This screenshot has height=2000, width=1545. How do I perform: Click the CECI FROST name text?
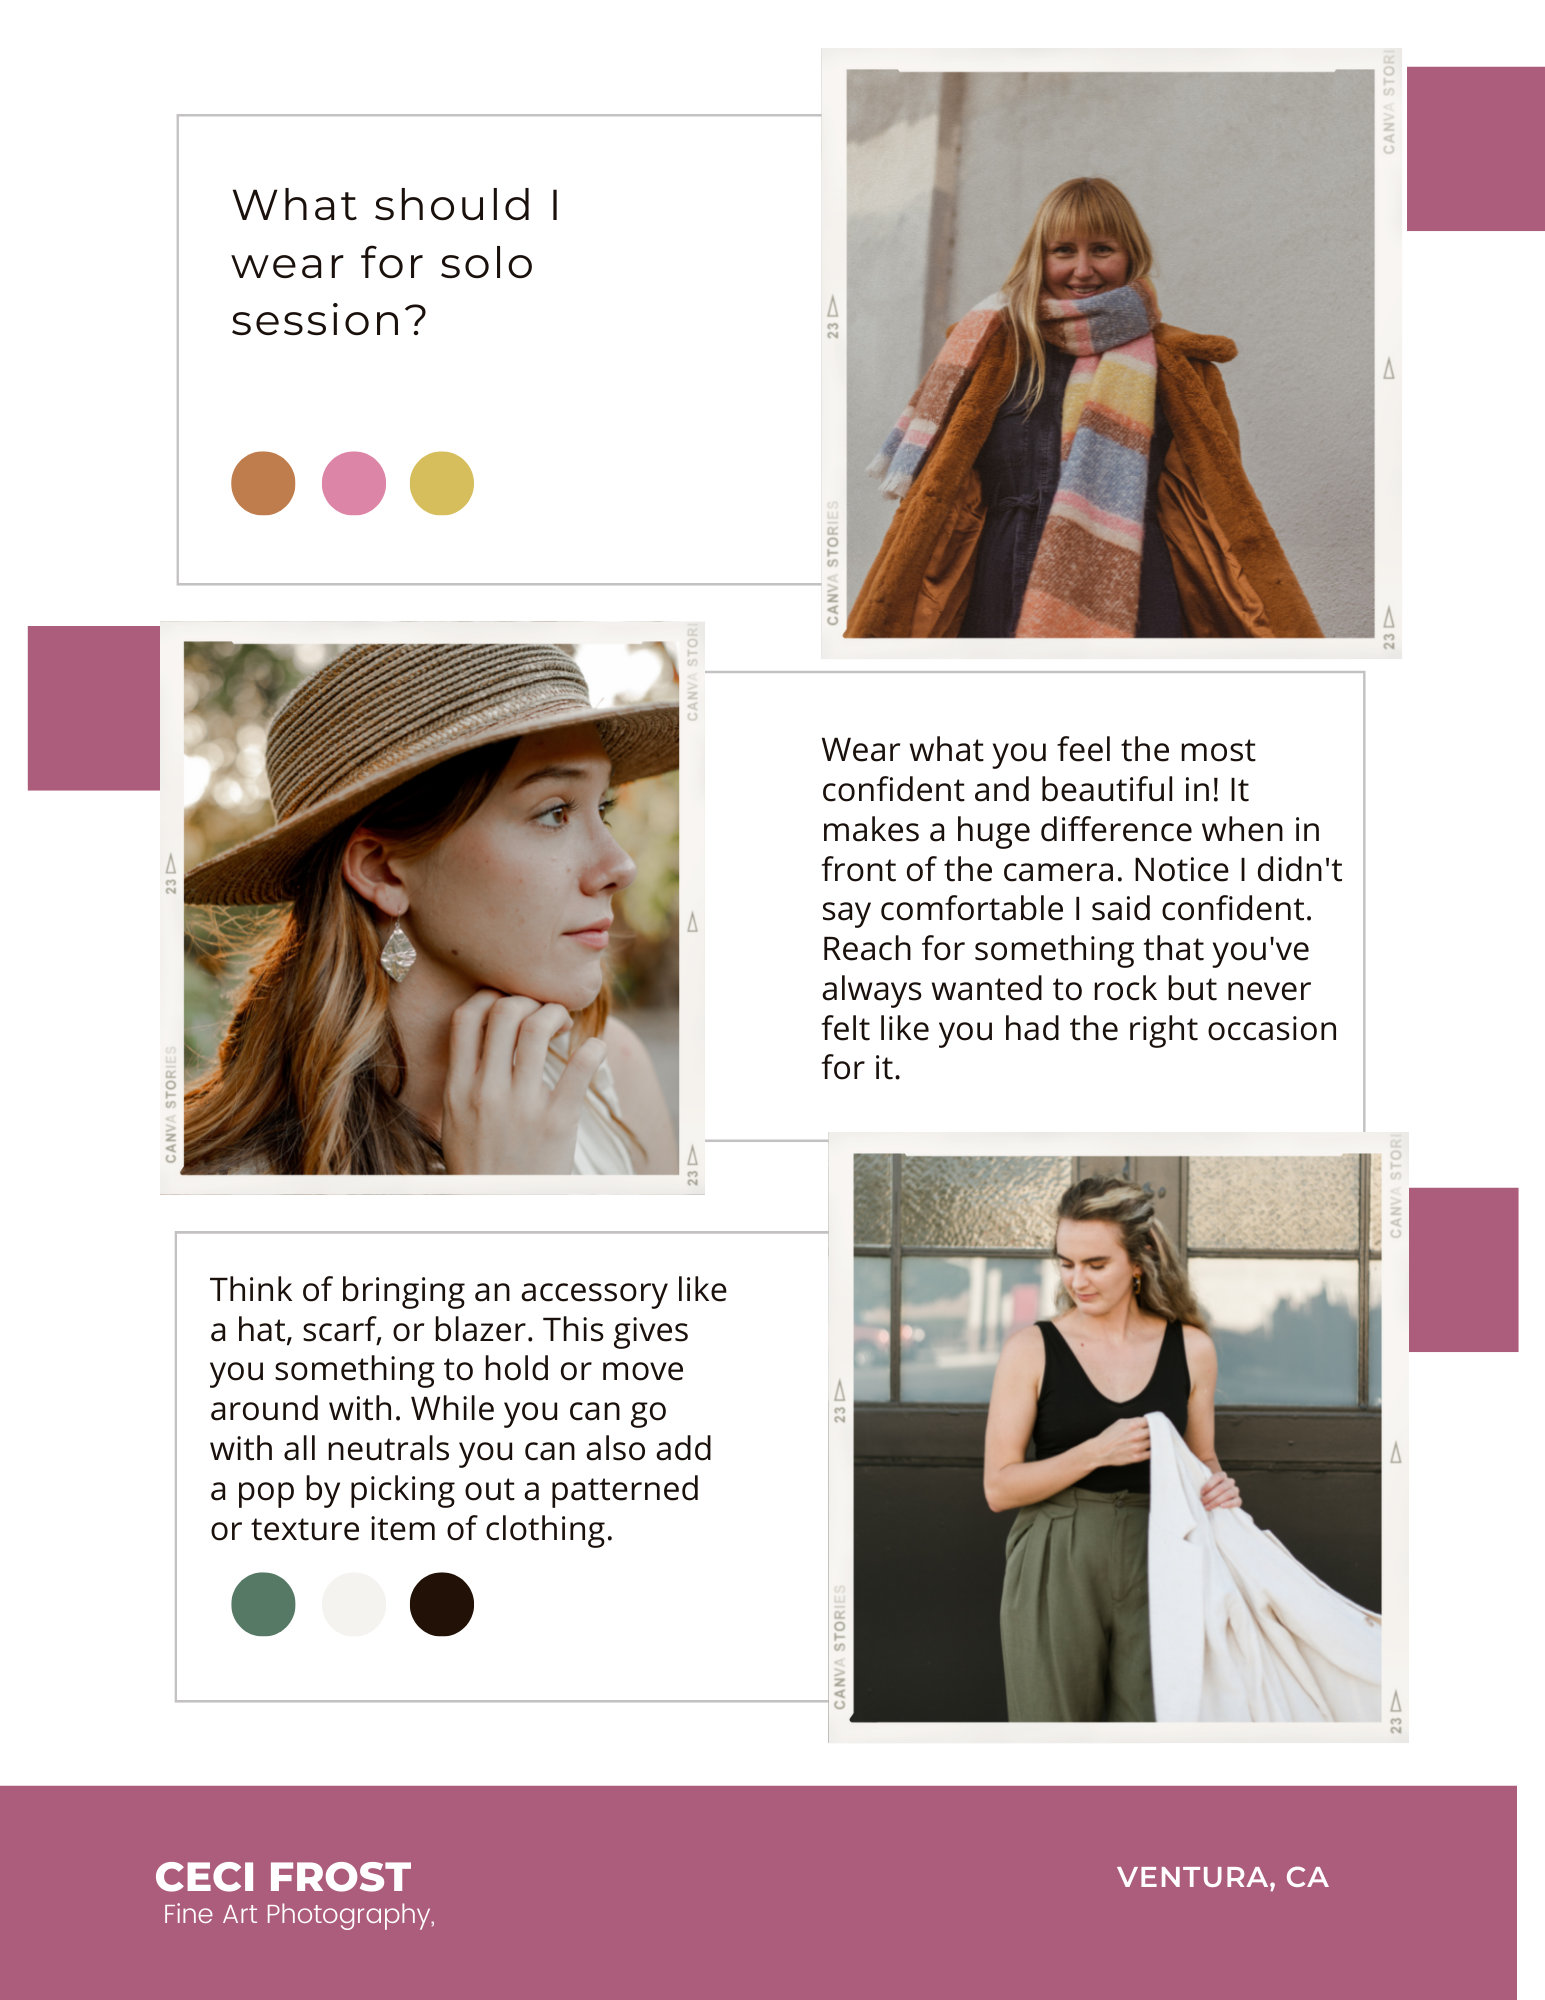pyautogui.click(x=283, y=1877)
